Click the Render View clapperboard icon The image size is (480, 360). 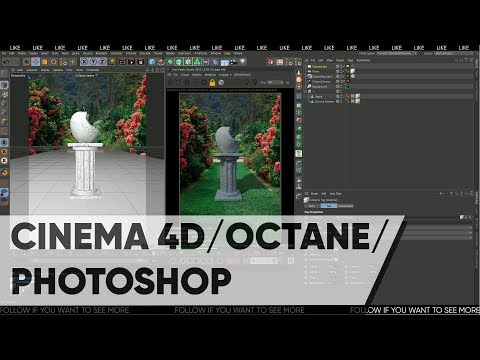click(122, 62)
